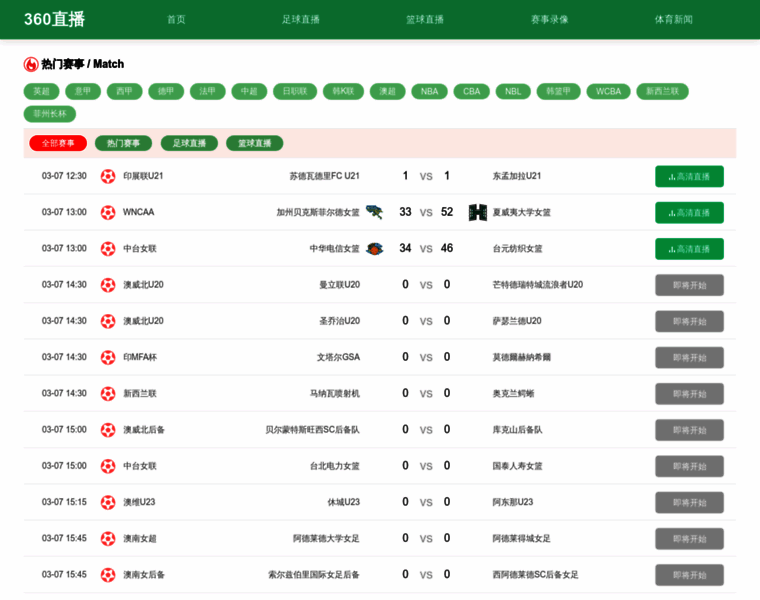The width and height of the screenshot is (760, 600).
Task: Select the 篮球直播 filter tab below the tags
Action: pyautogui.click(x=254, y=143)
